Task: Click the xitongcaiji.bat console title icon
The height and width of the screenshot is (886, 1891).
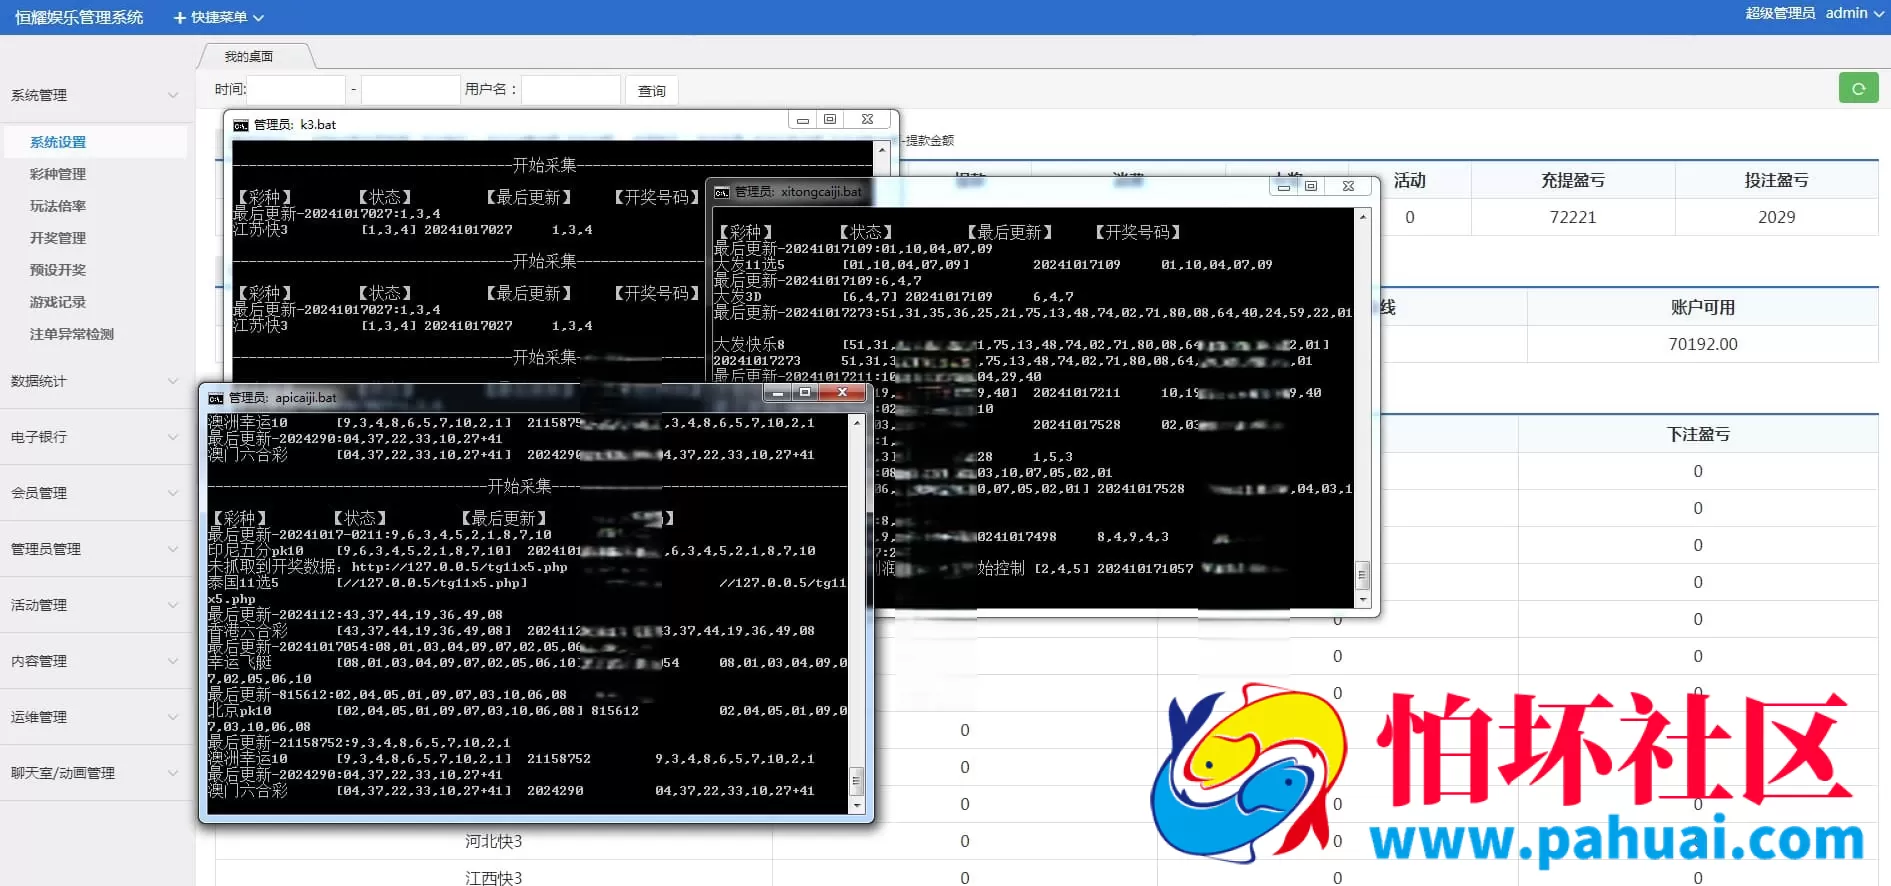Action: [x=722, y=192]
